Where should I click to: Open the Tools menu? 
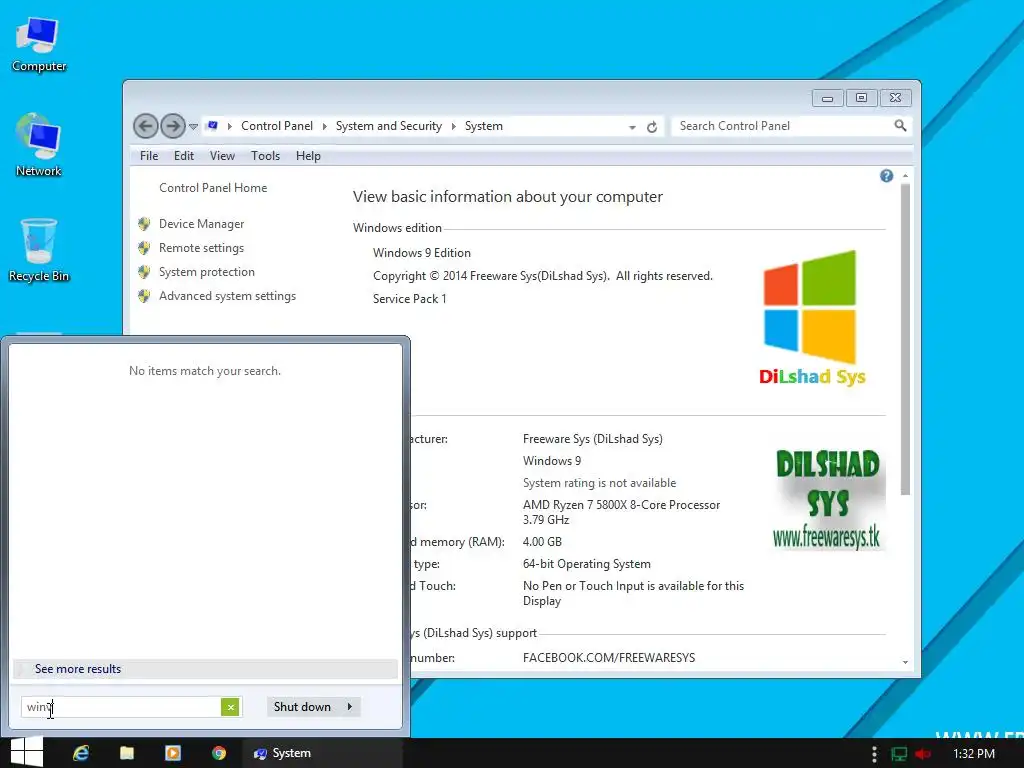[x=265, y=155]
